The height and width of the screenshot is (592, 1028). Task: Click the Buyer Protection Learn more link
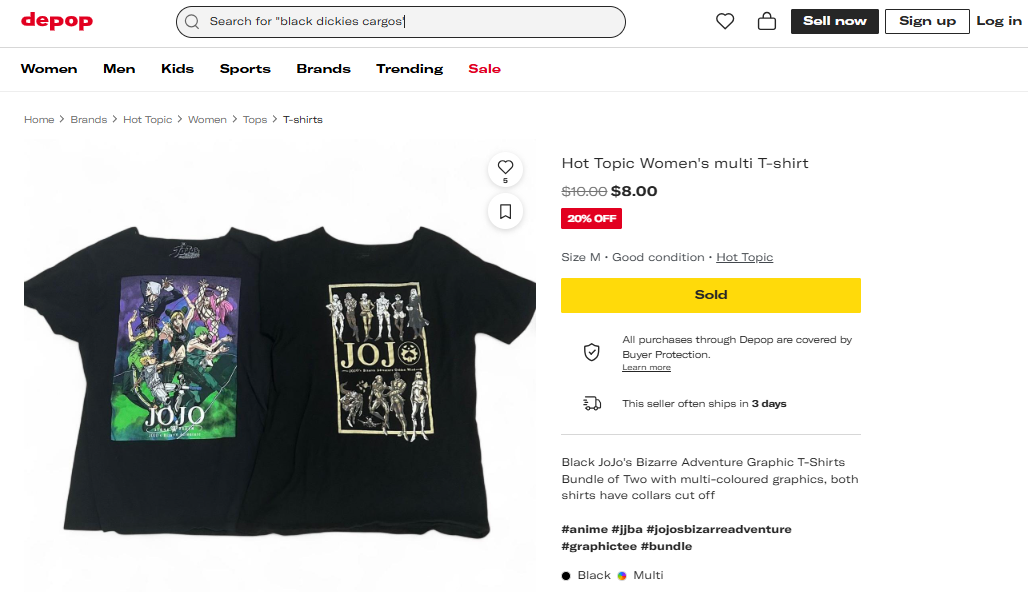646,368
